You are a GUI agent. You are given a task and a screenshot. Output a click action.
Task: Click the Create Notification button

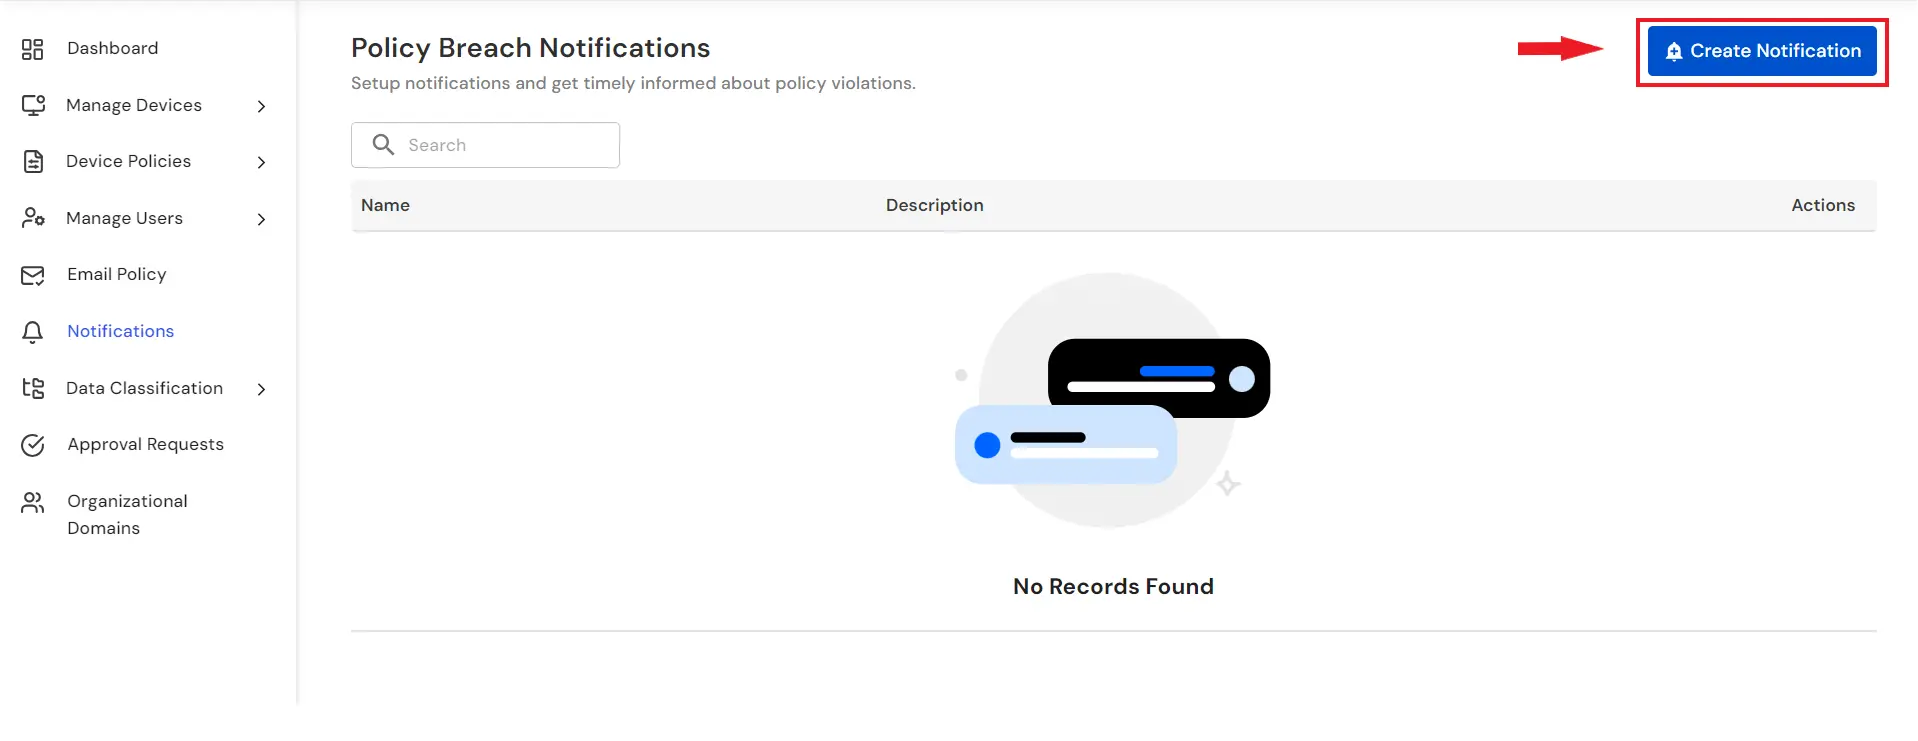tap(1762, 51)
